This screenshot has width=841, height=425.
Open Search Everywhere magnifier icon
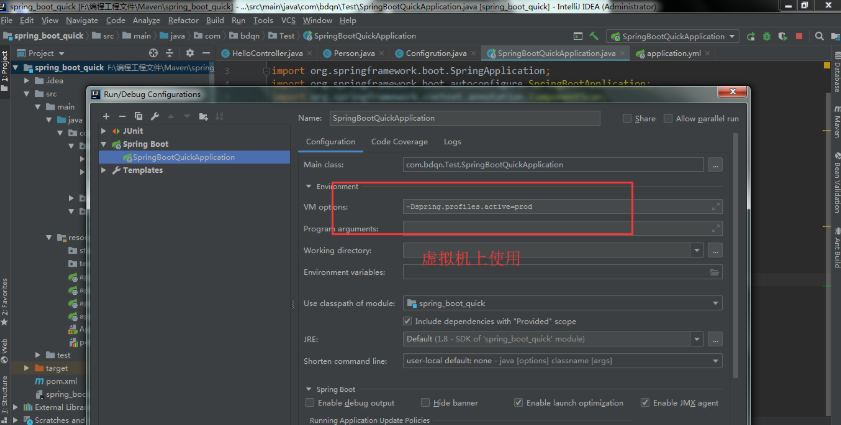(x=819, y=36)
